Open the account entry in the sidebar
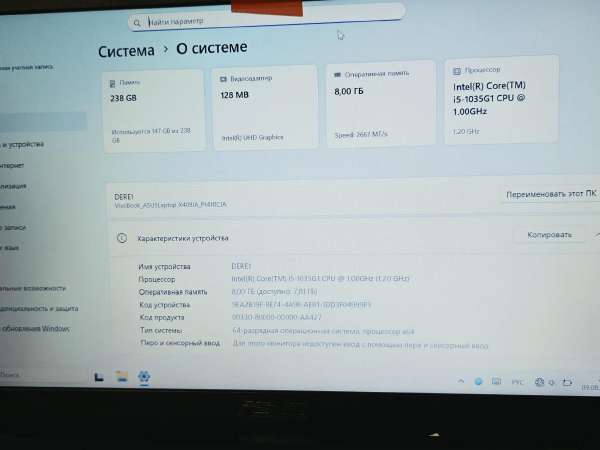This screenshot has width=600, height=450. point(27,67)
